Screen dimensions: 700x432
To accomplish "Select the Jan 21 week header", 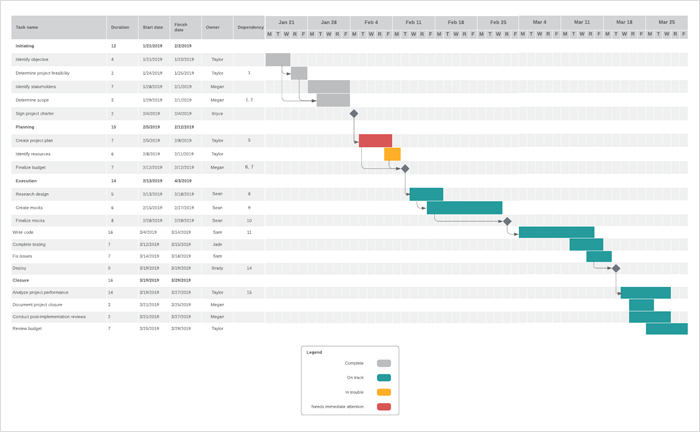I will click(x=286, y=22).
